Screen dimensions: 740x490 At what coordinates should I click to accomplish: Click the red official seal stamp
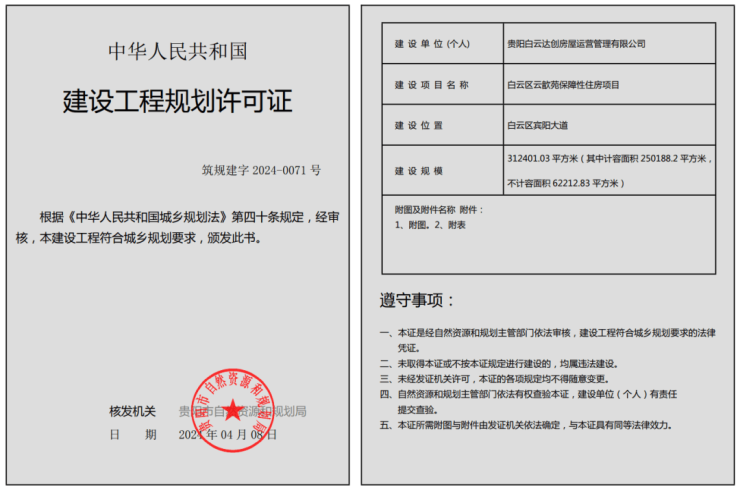pyautogui.click(x=233, y=410)
